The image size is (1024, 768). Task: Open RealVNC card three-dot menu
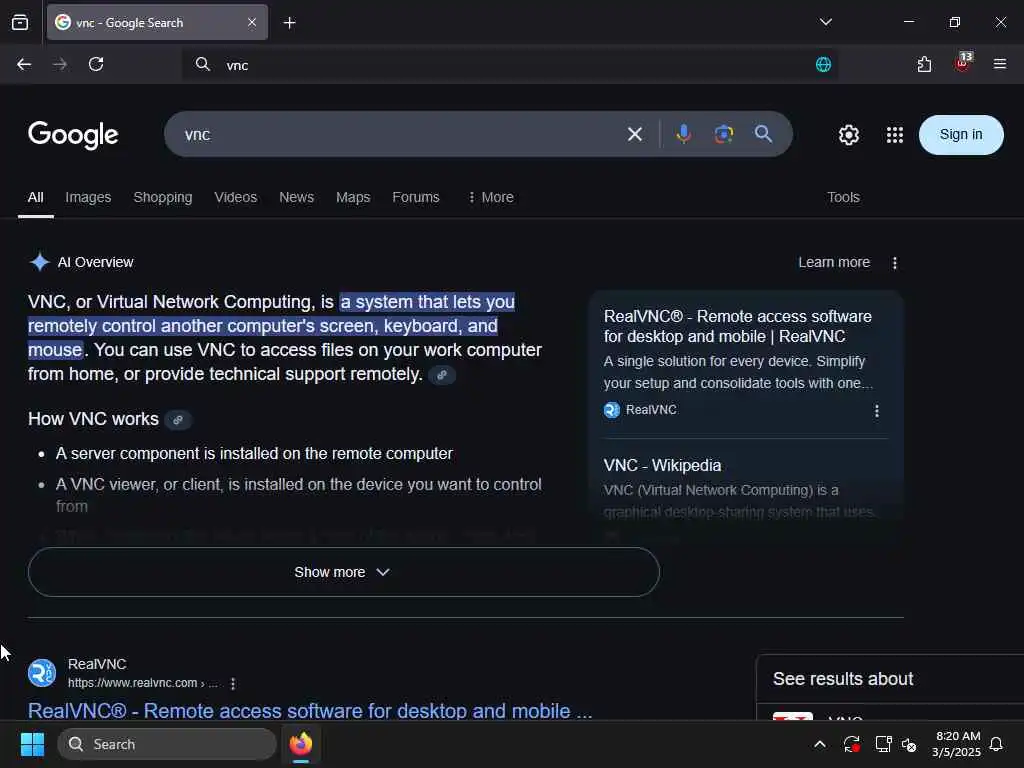876,411
